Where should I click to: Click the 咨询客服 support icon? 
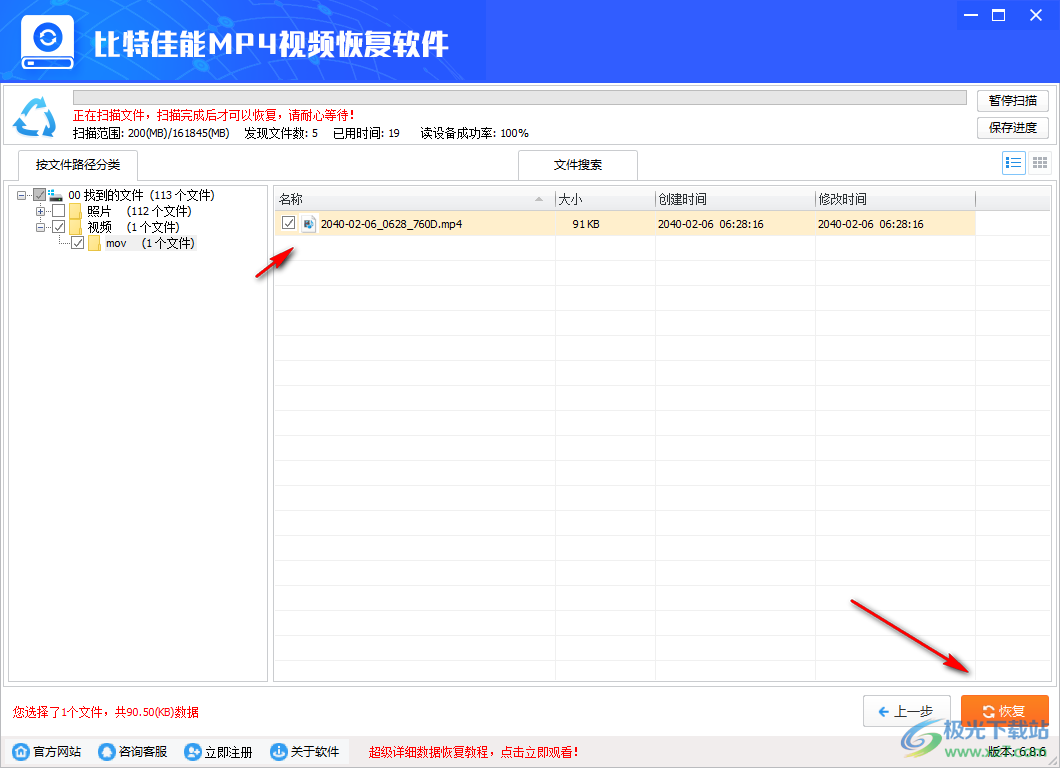(x=106, y=751)
